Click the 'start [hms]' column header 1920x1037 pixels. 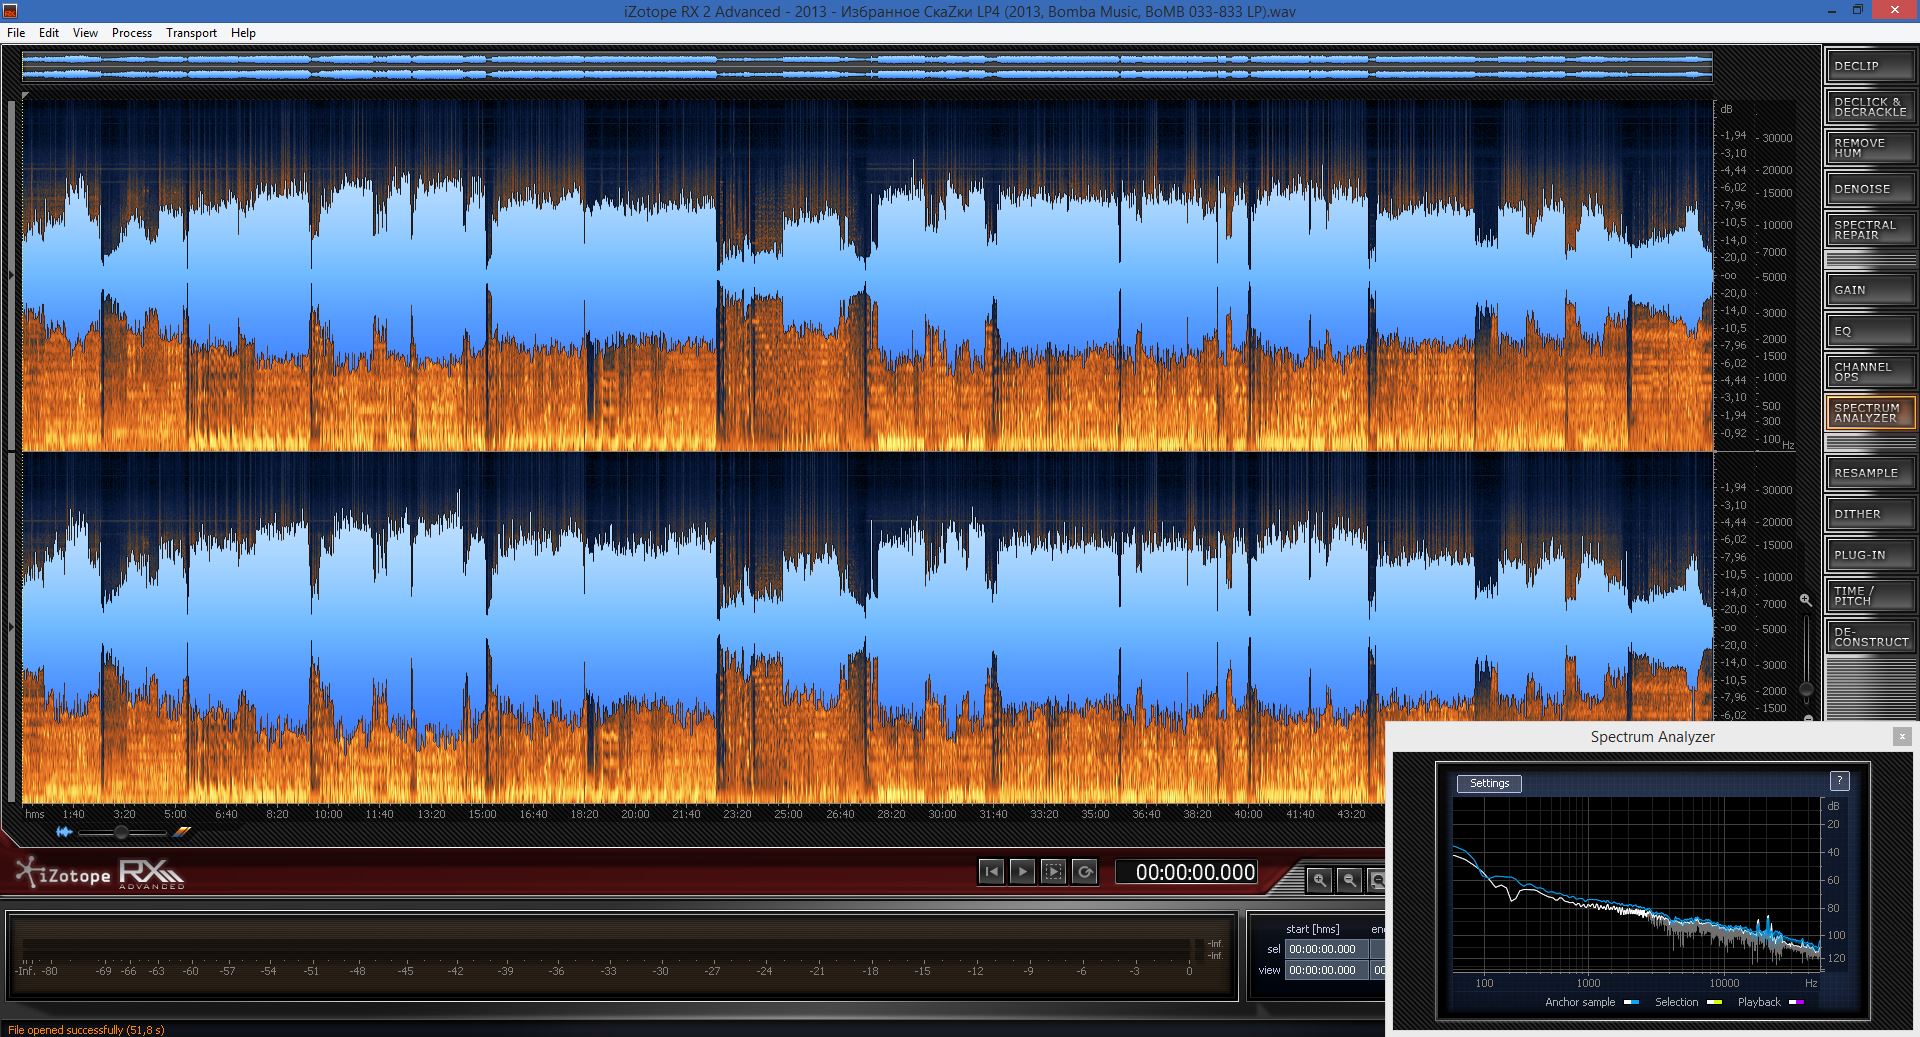1312,929
